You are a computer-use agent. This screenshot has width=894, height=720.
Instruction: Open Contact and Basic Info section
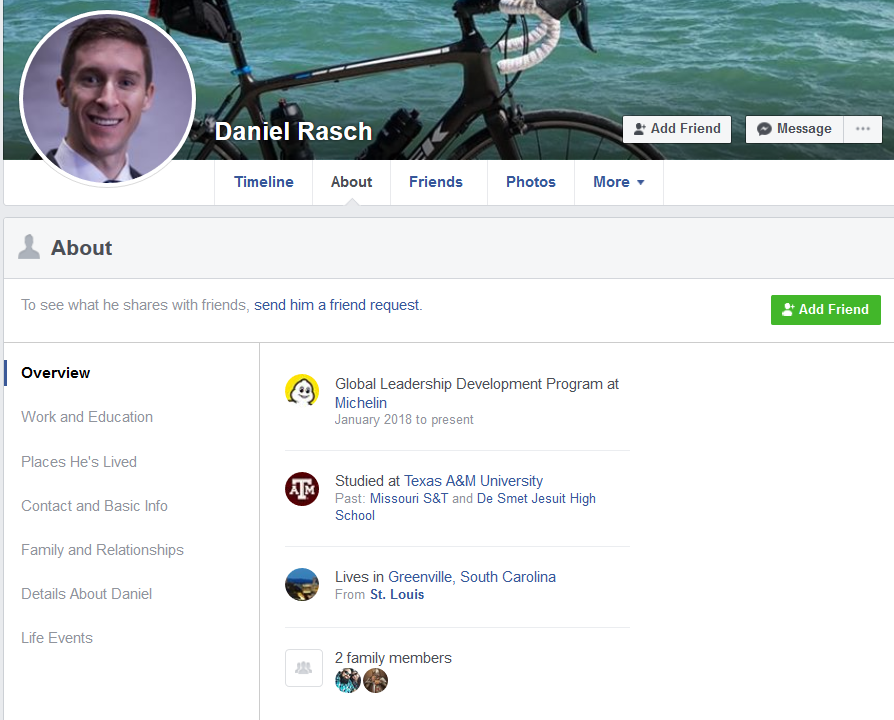point(94,506)
